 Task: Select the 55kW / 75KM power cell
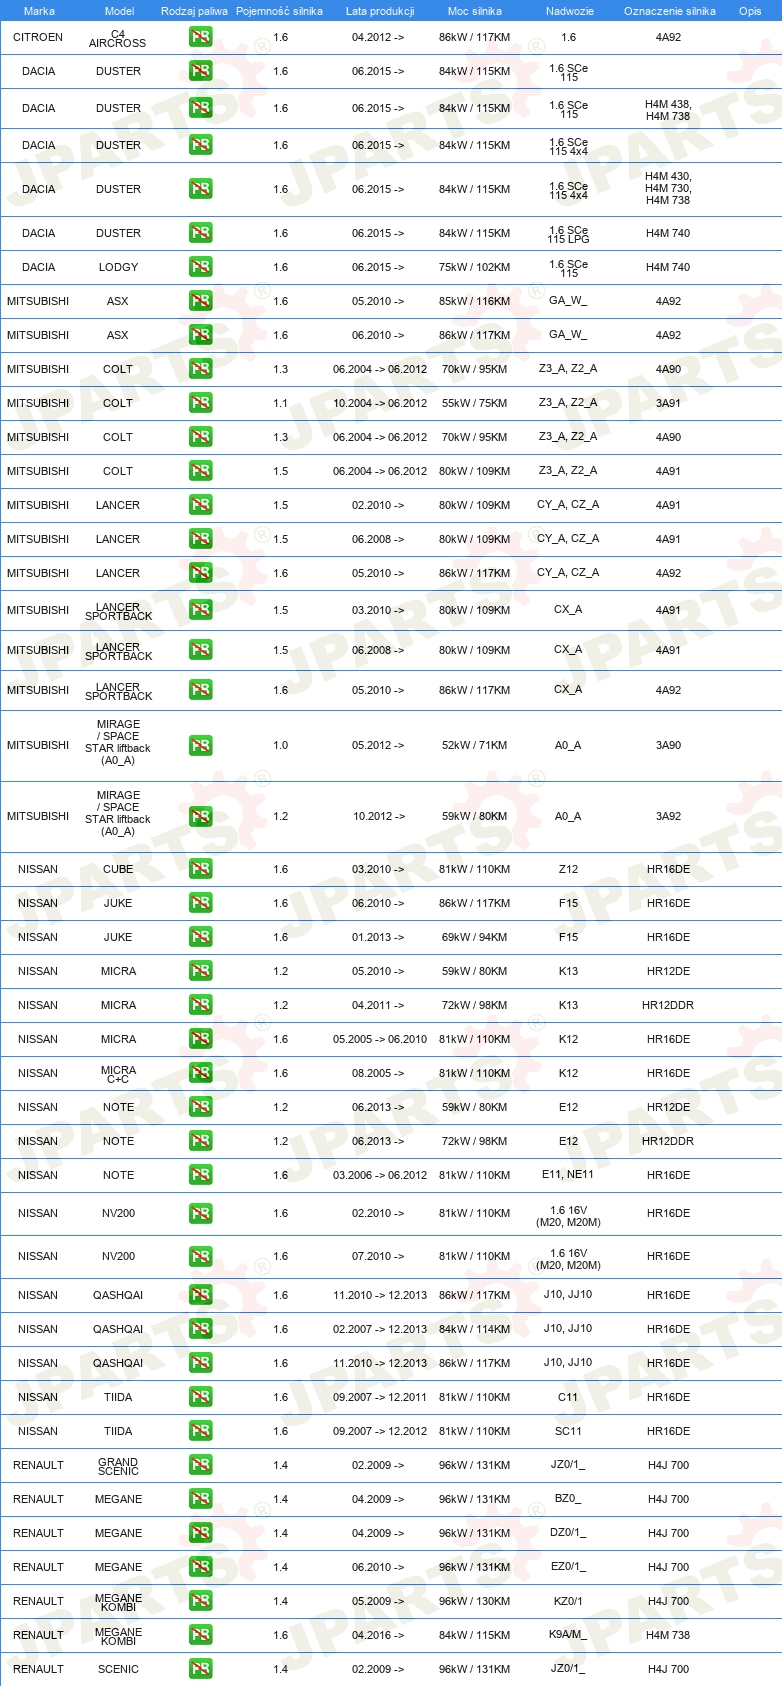coord(474,403)
